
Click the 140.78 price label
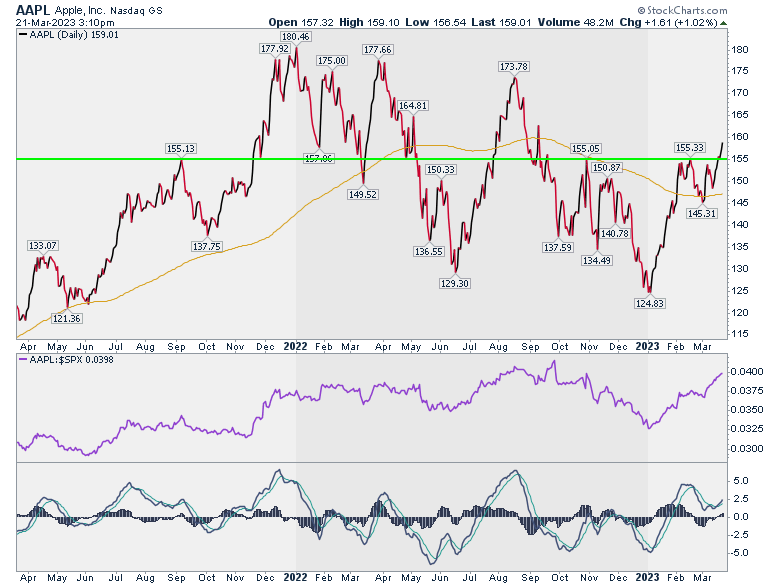tap(615, 233)
